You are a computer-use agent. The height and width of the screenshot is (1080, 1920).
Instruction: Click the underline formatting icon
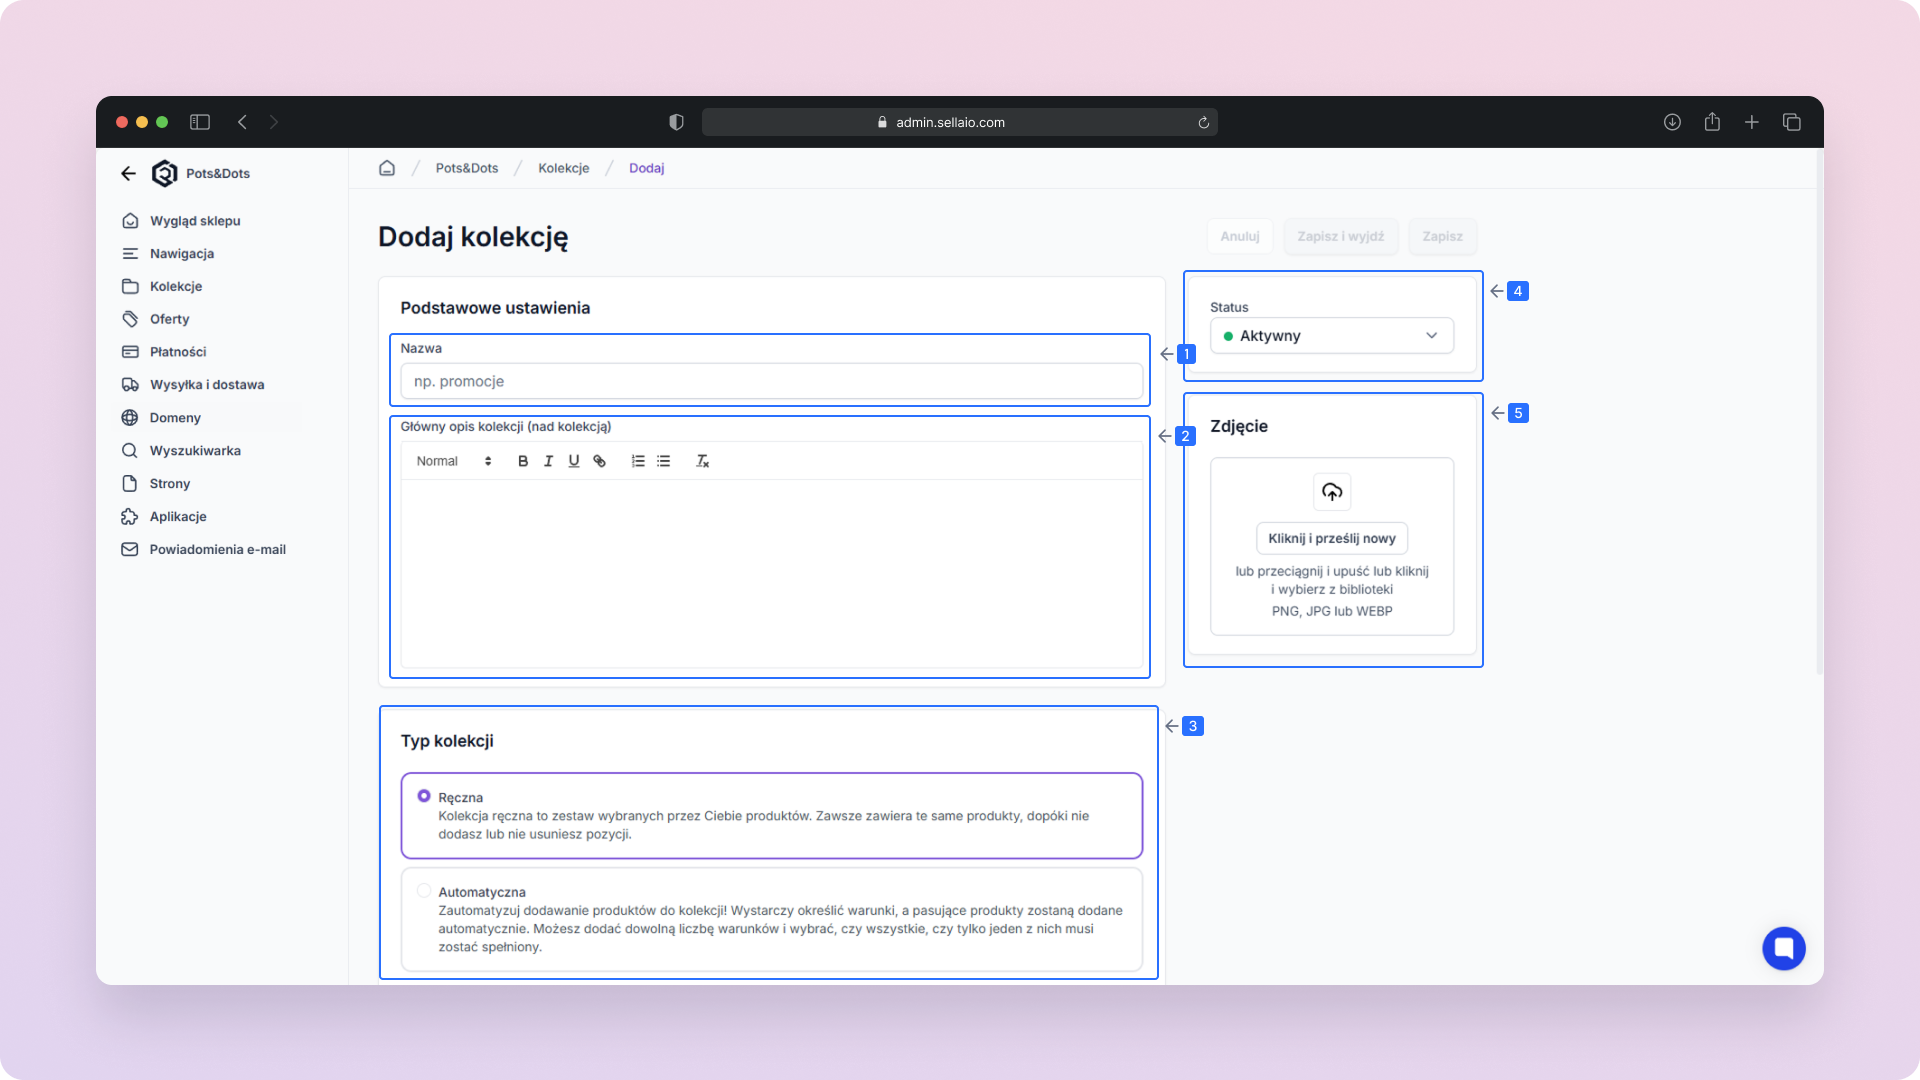click(x=574, y=461)
